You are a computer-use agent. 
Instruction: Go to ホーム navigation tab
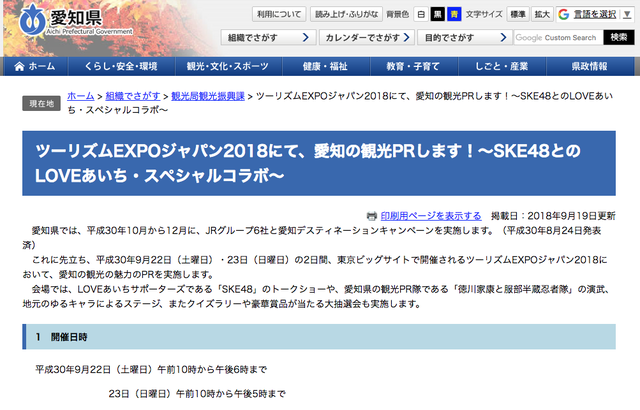coord(36,66)
